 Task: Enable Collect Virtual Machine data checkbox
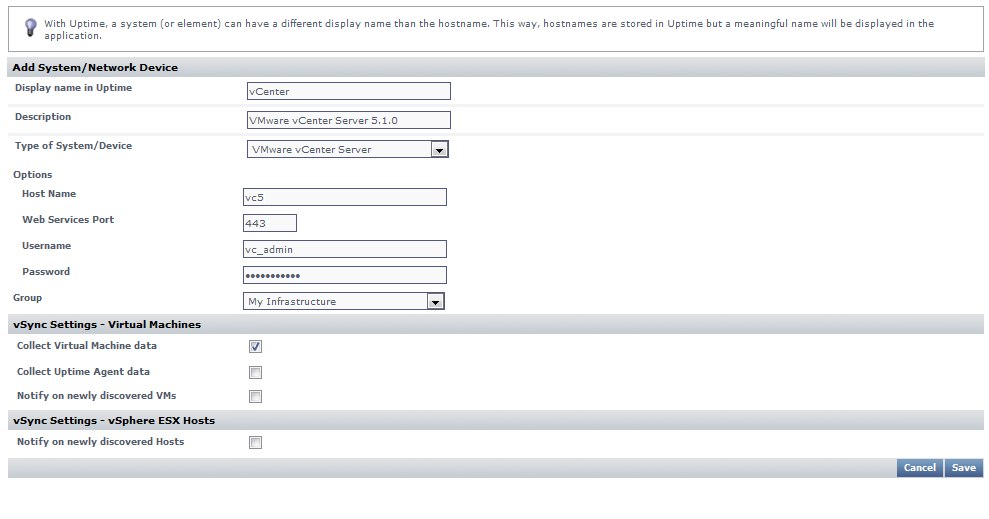(255, 347)
